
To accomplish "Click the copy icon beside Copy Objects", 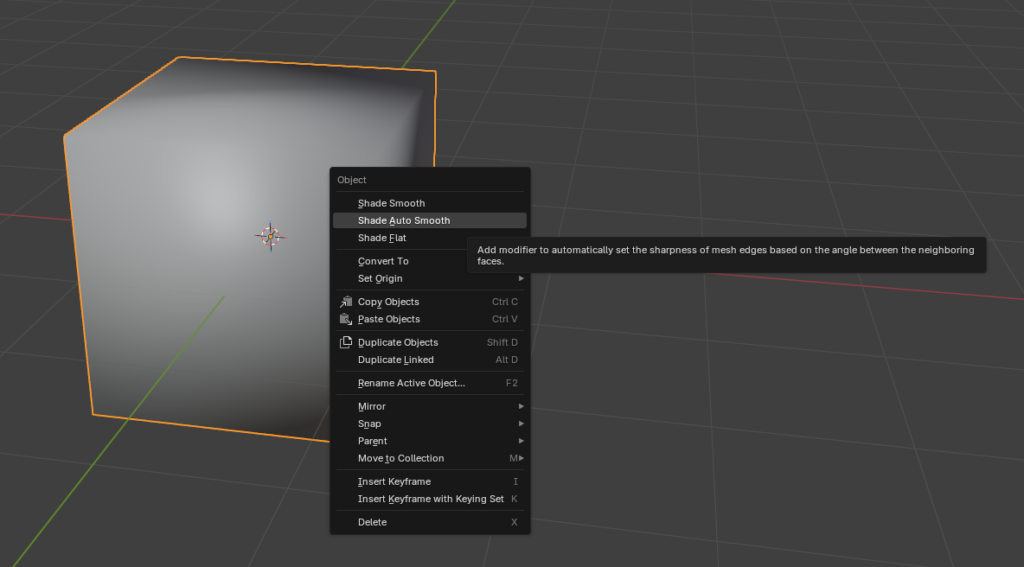I will point(346,302).
